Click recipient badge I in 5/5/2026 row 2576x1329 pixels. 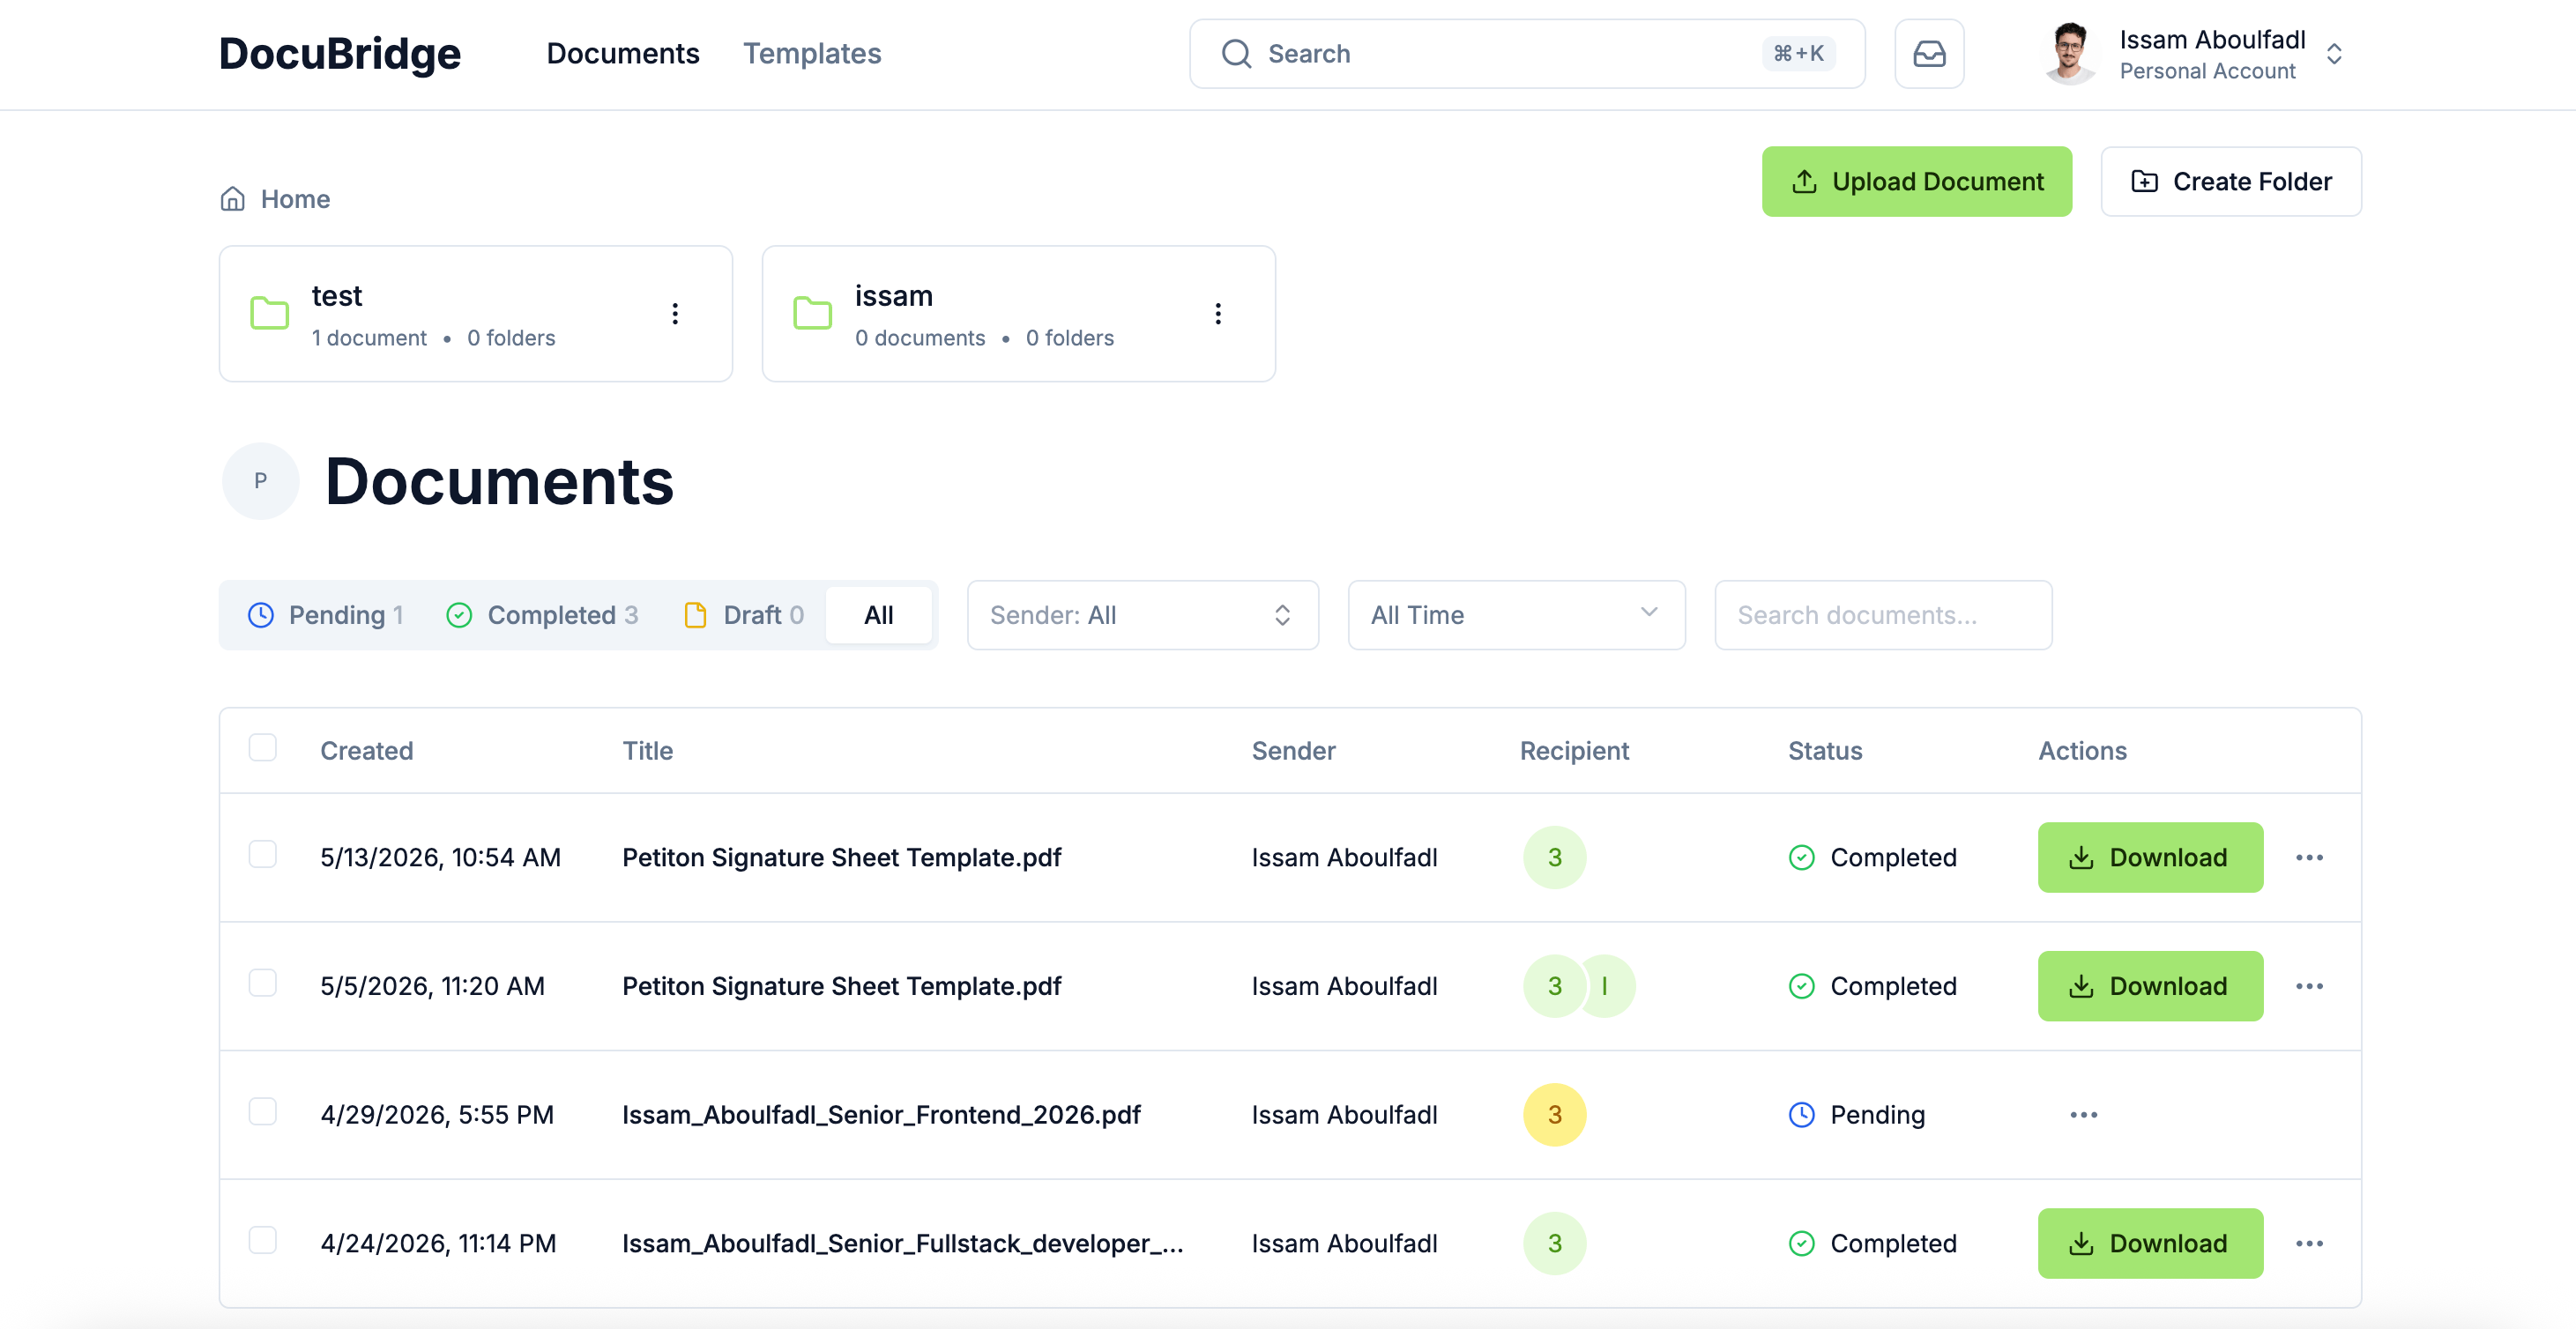1605,986
